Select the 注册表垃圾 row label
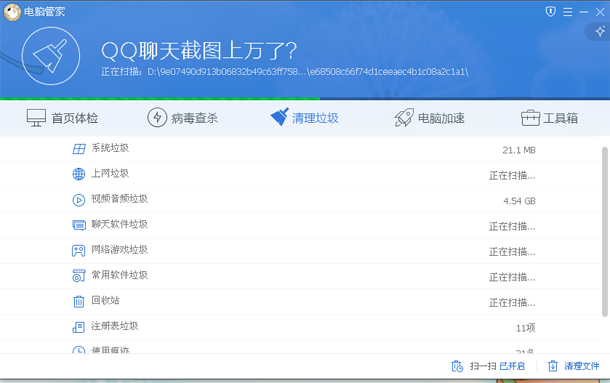This screenshot has width=610, height=383. 115,326
